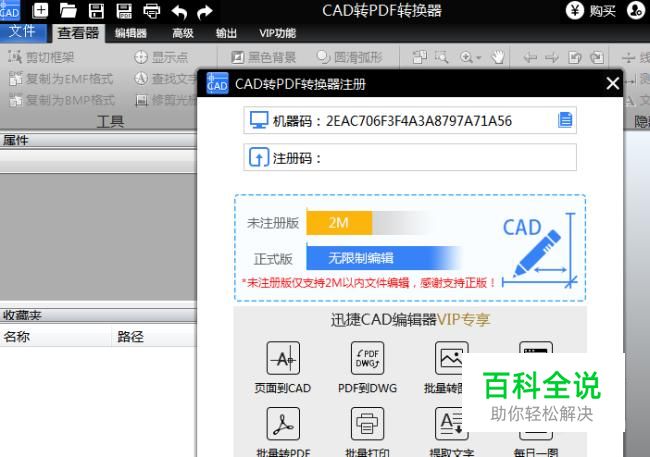The image size is (650, 457).
Task: Click the 购买 purchase button
Action: pyautogui.click(x=592, y=10)
